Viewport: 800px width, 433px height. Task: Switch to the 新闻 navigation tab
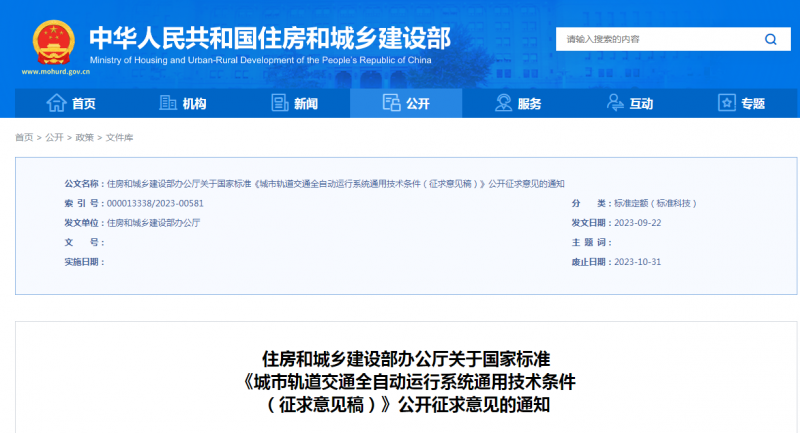[306, 104]
